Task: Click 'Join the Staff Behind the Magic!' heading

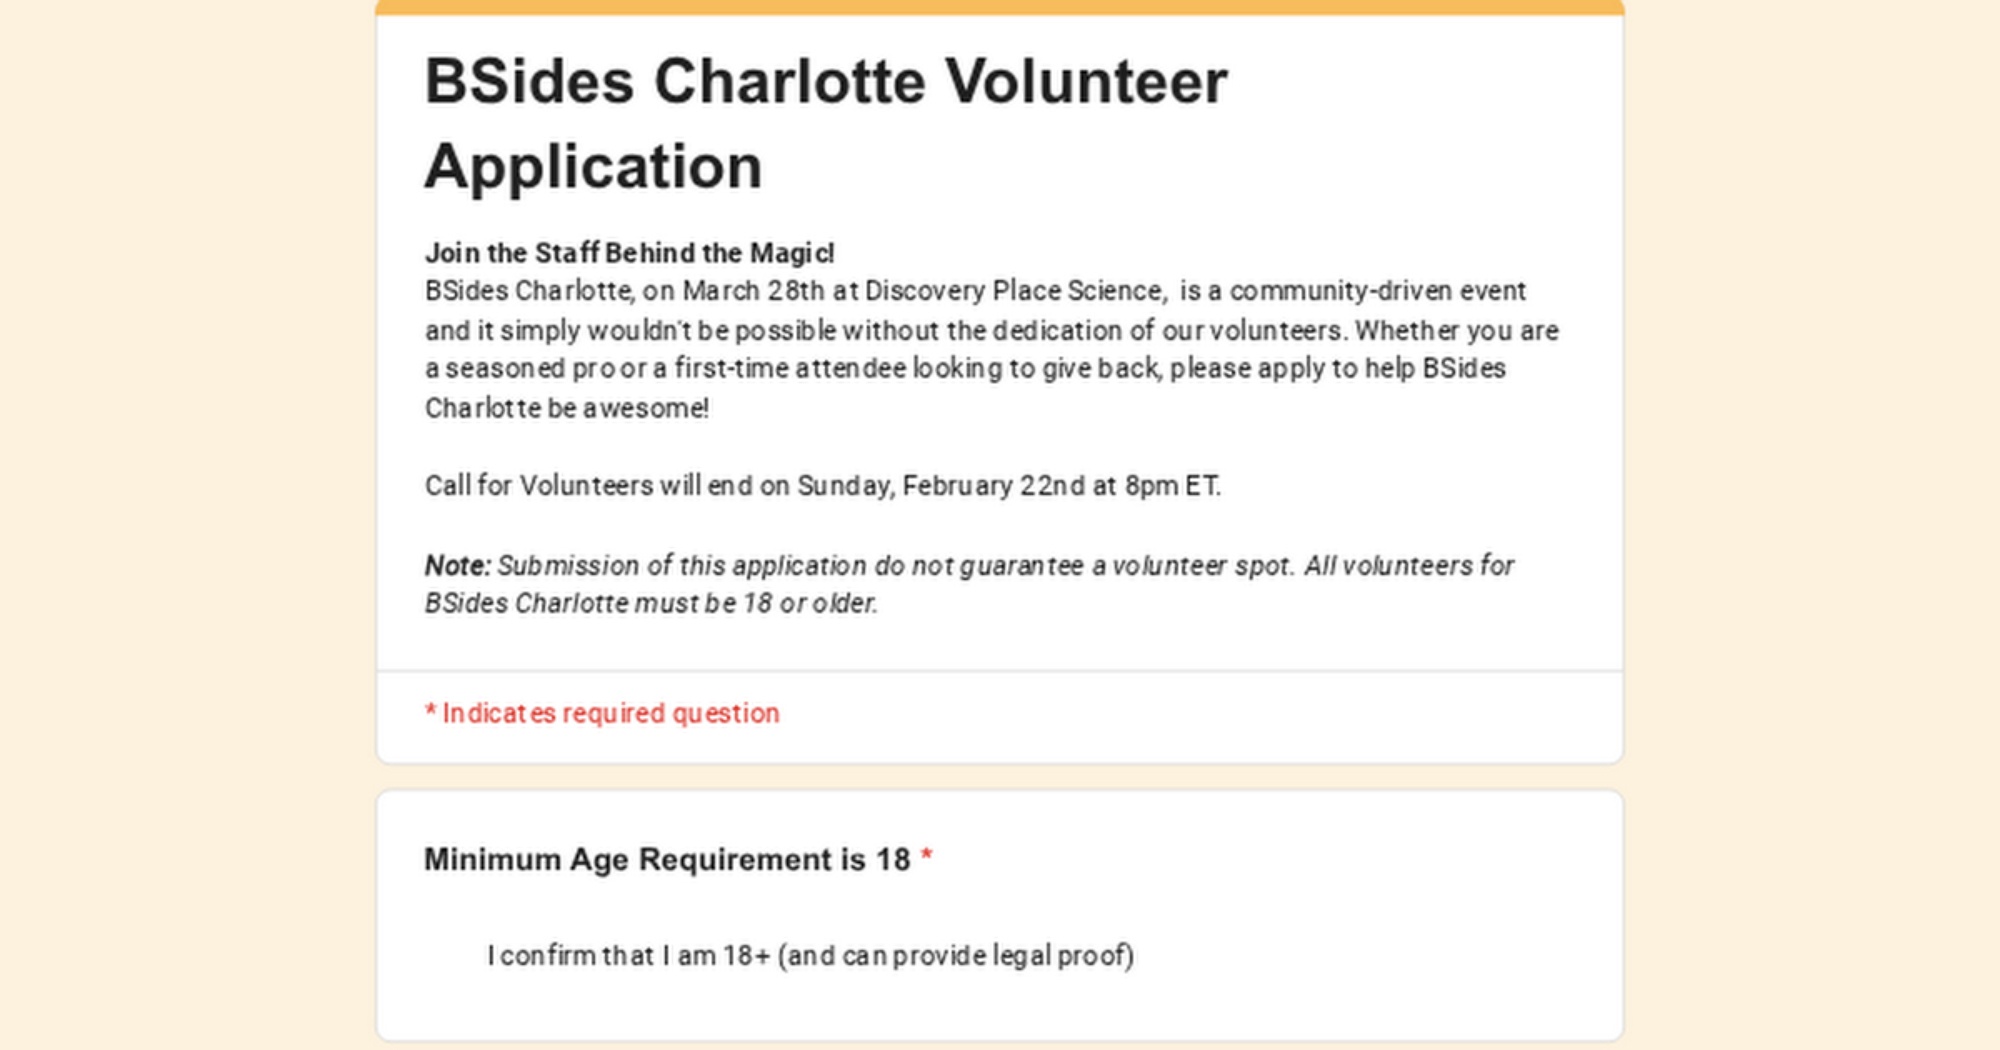Action: (629, 253)
